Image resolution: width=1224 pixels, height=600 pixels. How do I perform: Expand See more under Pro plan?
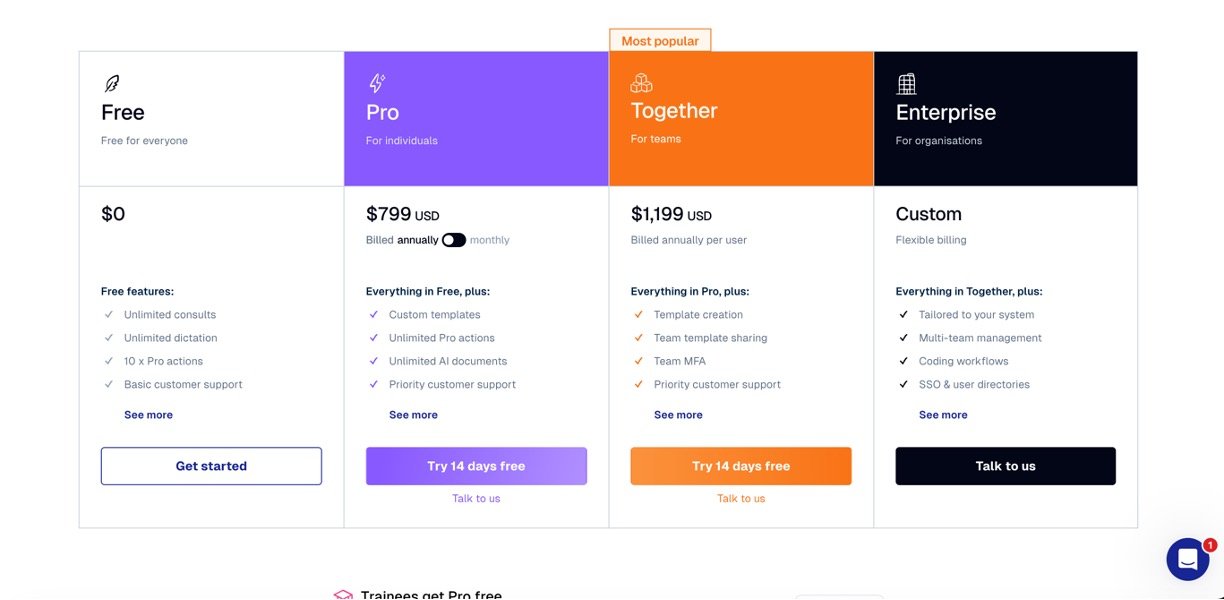click(x=413, y=415)
